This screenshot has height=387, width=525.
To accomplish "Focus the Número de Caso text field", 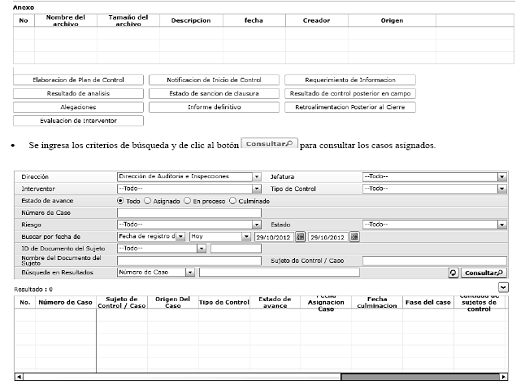I will [189, 213].
